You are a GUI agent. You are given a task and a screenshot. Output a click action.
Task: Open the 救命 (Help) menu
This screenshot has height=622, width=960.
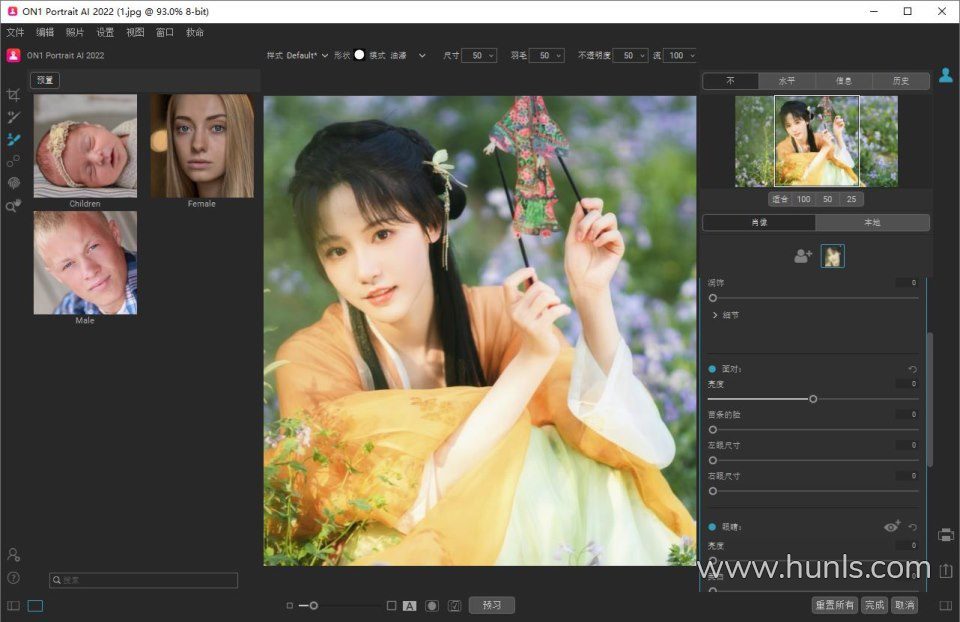pyautogui.click(x=195, y=32)
